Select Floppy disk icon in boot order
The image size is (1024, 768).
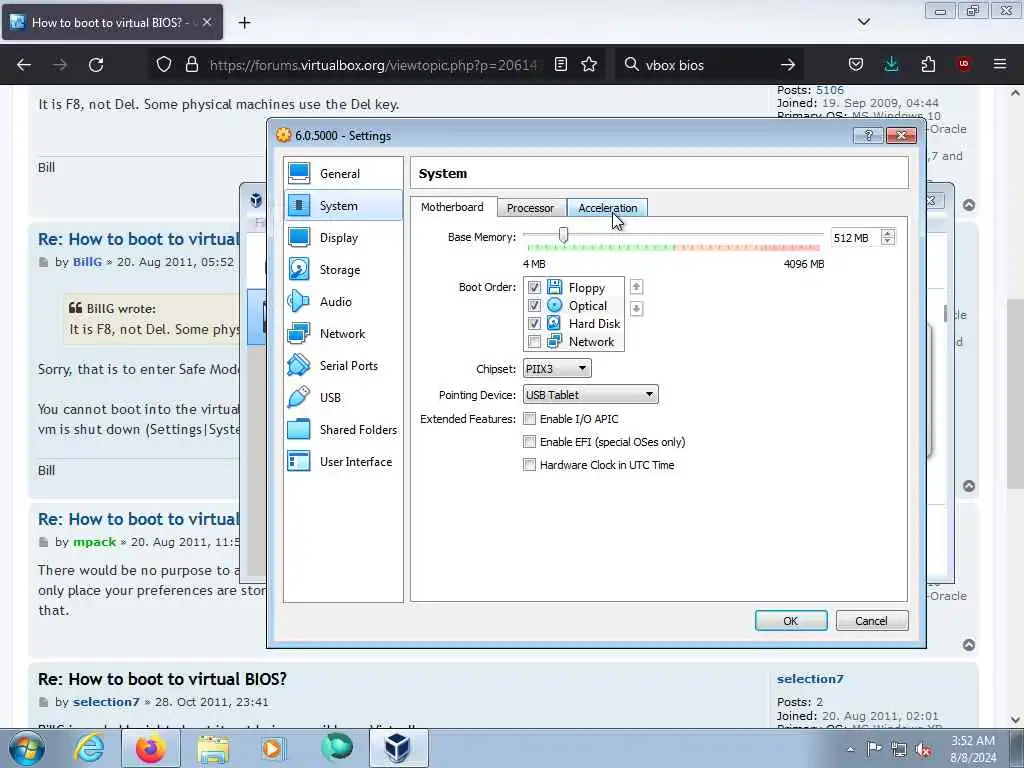click(x=554, y=287)
